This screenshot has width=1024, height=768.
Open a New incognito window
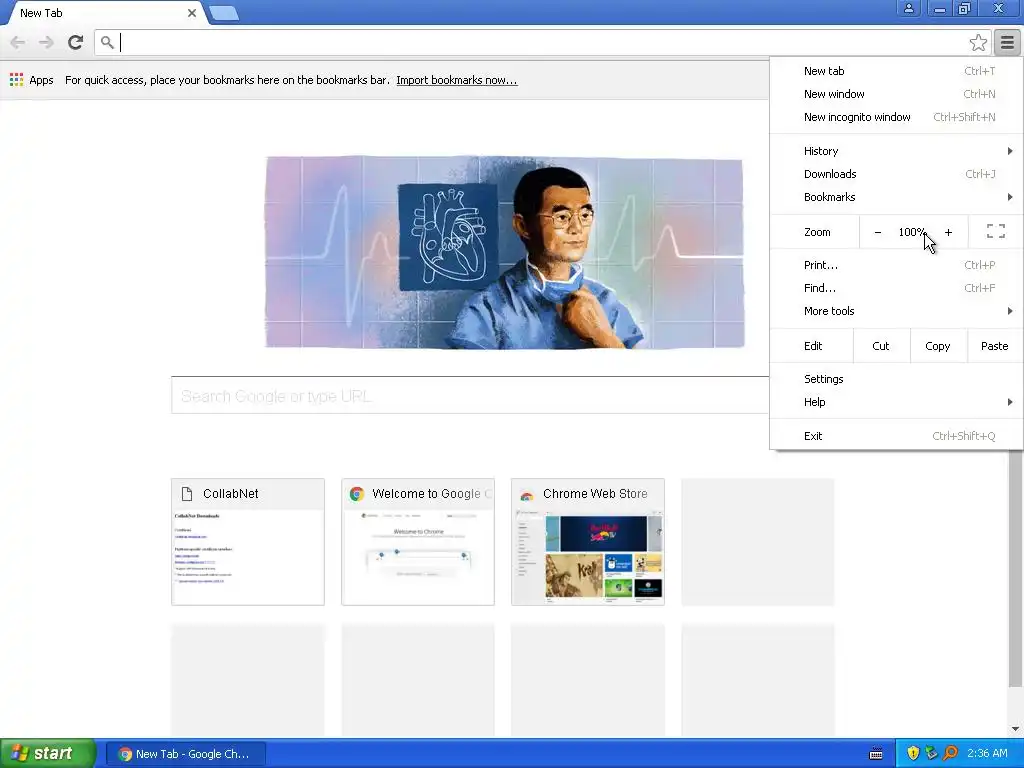[x=896, y=117]
